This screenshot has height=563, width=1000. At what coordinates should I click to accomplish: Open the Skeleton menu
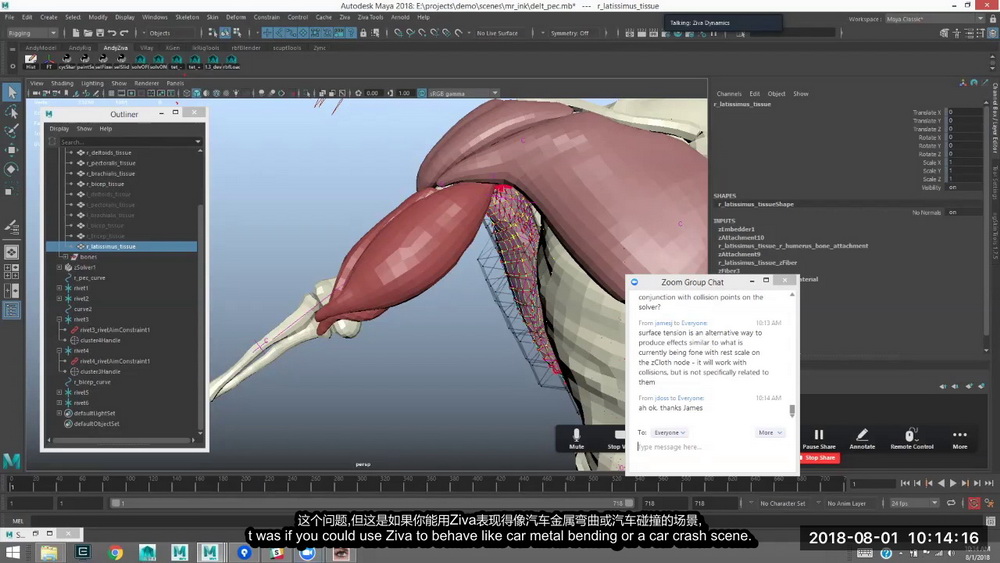tap(187, 17)
